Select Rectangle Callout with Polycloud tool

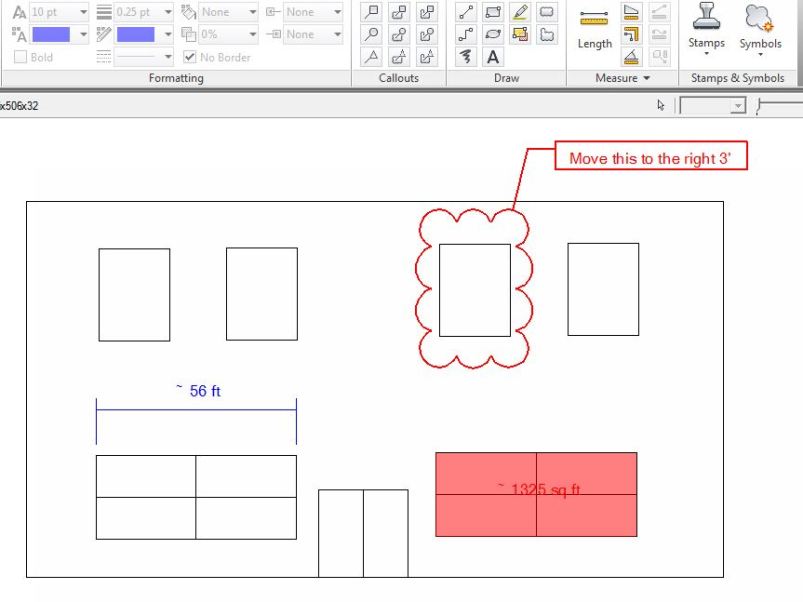coord(426,12)
